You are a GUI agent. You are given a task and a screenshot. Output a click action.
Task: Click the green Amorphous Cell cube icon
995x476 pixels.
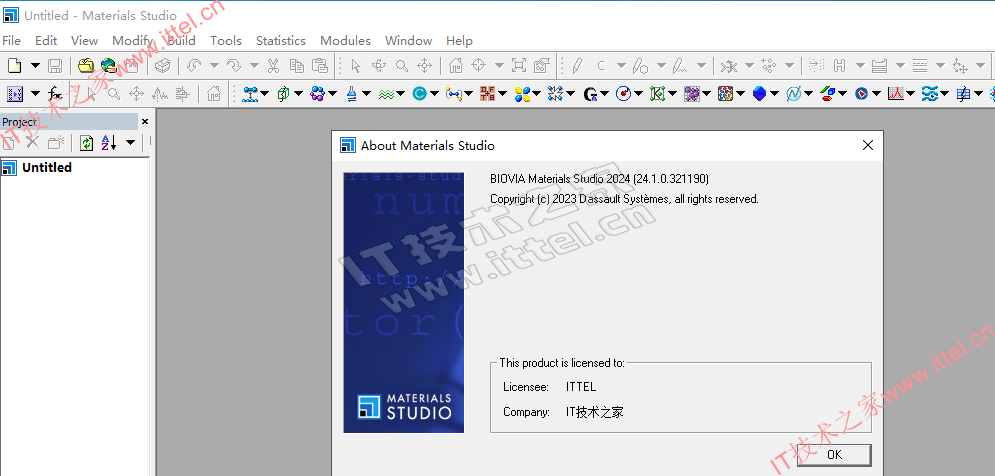[x=283, y=94]
